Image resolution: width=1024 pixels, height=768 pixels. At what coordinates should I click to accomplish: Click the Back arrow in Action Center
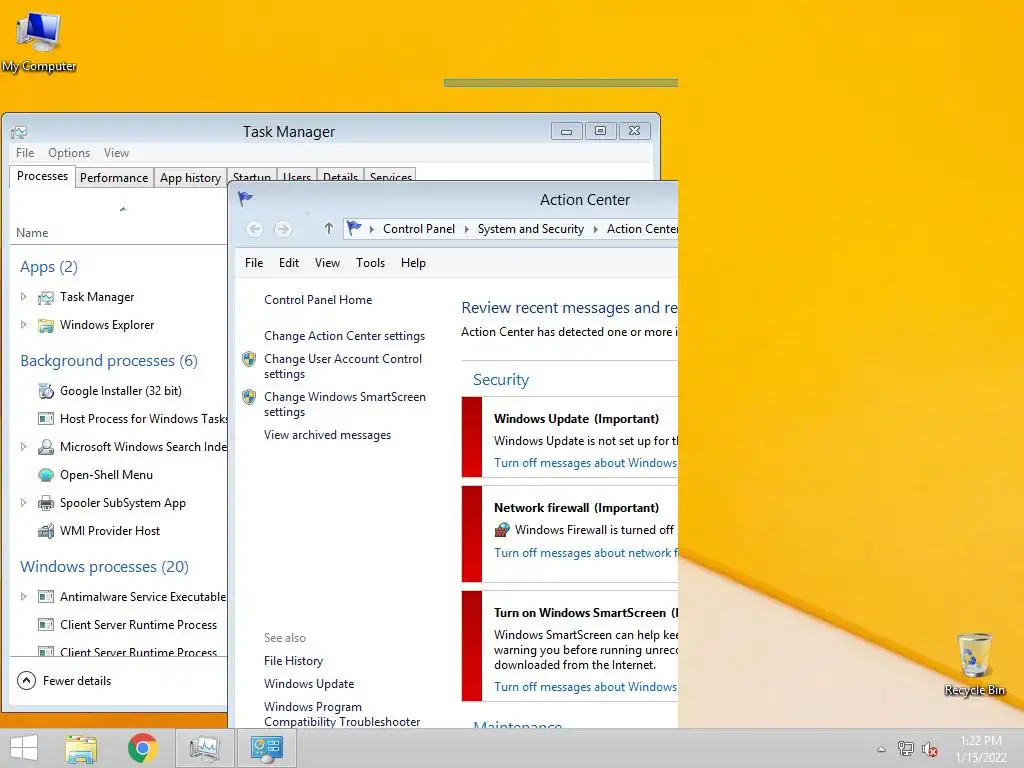pos(255,229)
